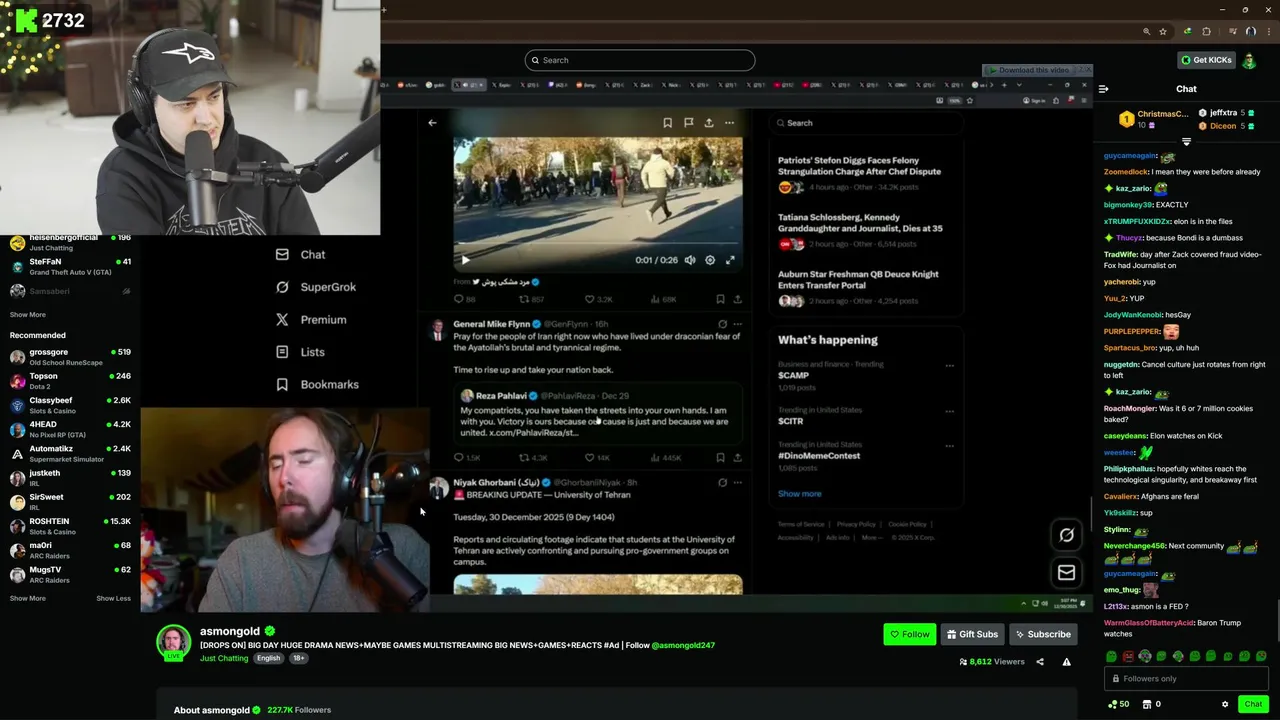Bookmark page with Chrome star icon
This screenshot has width=1280, height=720.
[x=1162, y=32]
